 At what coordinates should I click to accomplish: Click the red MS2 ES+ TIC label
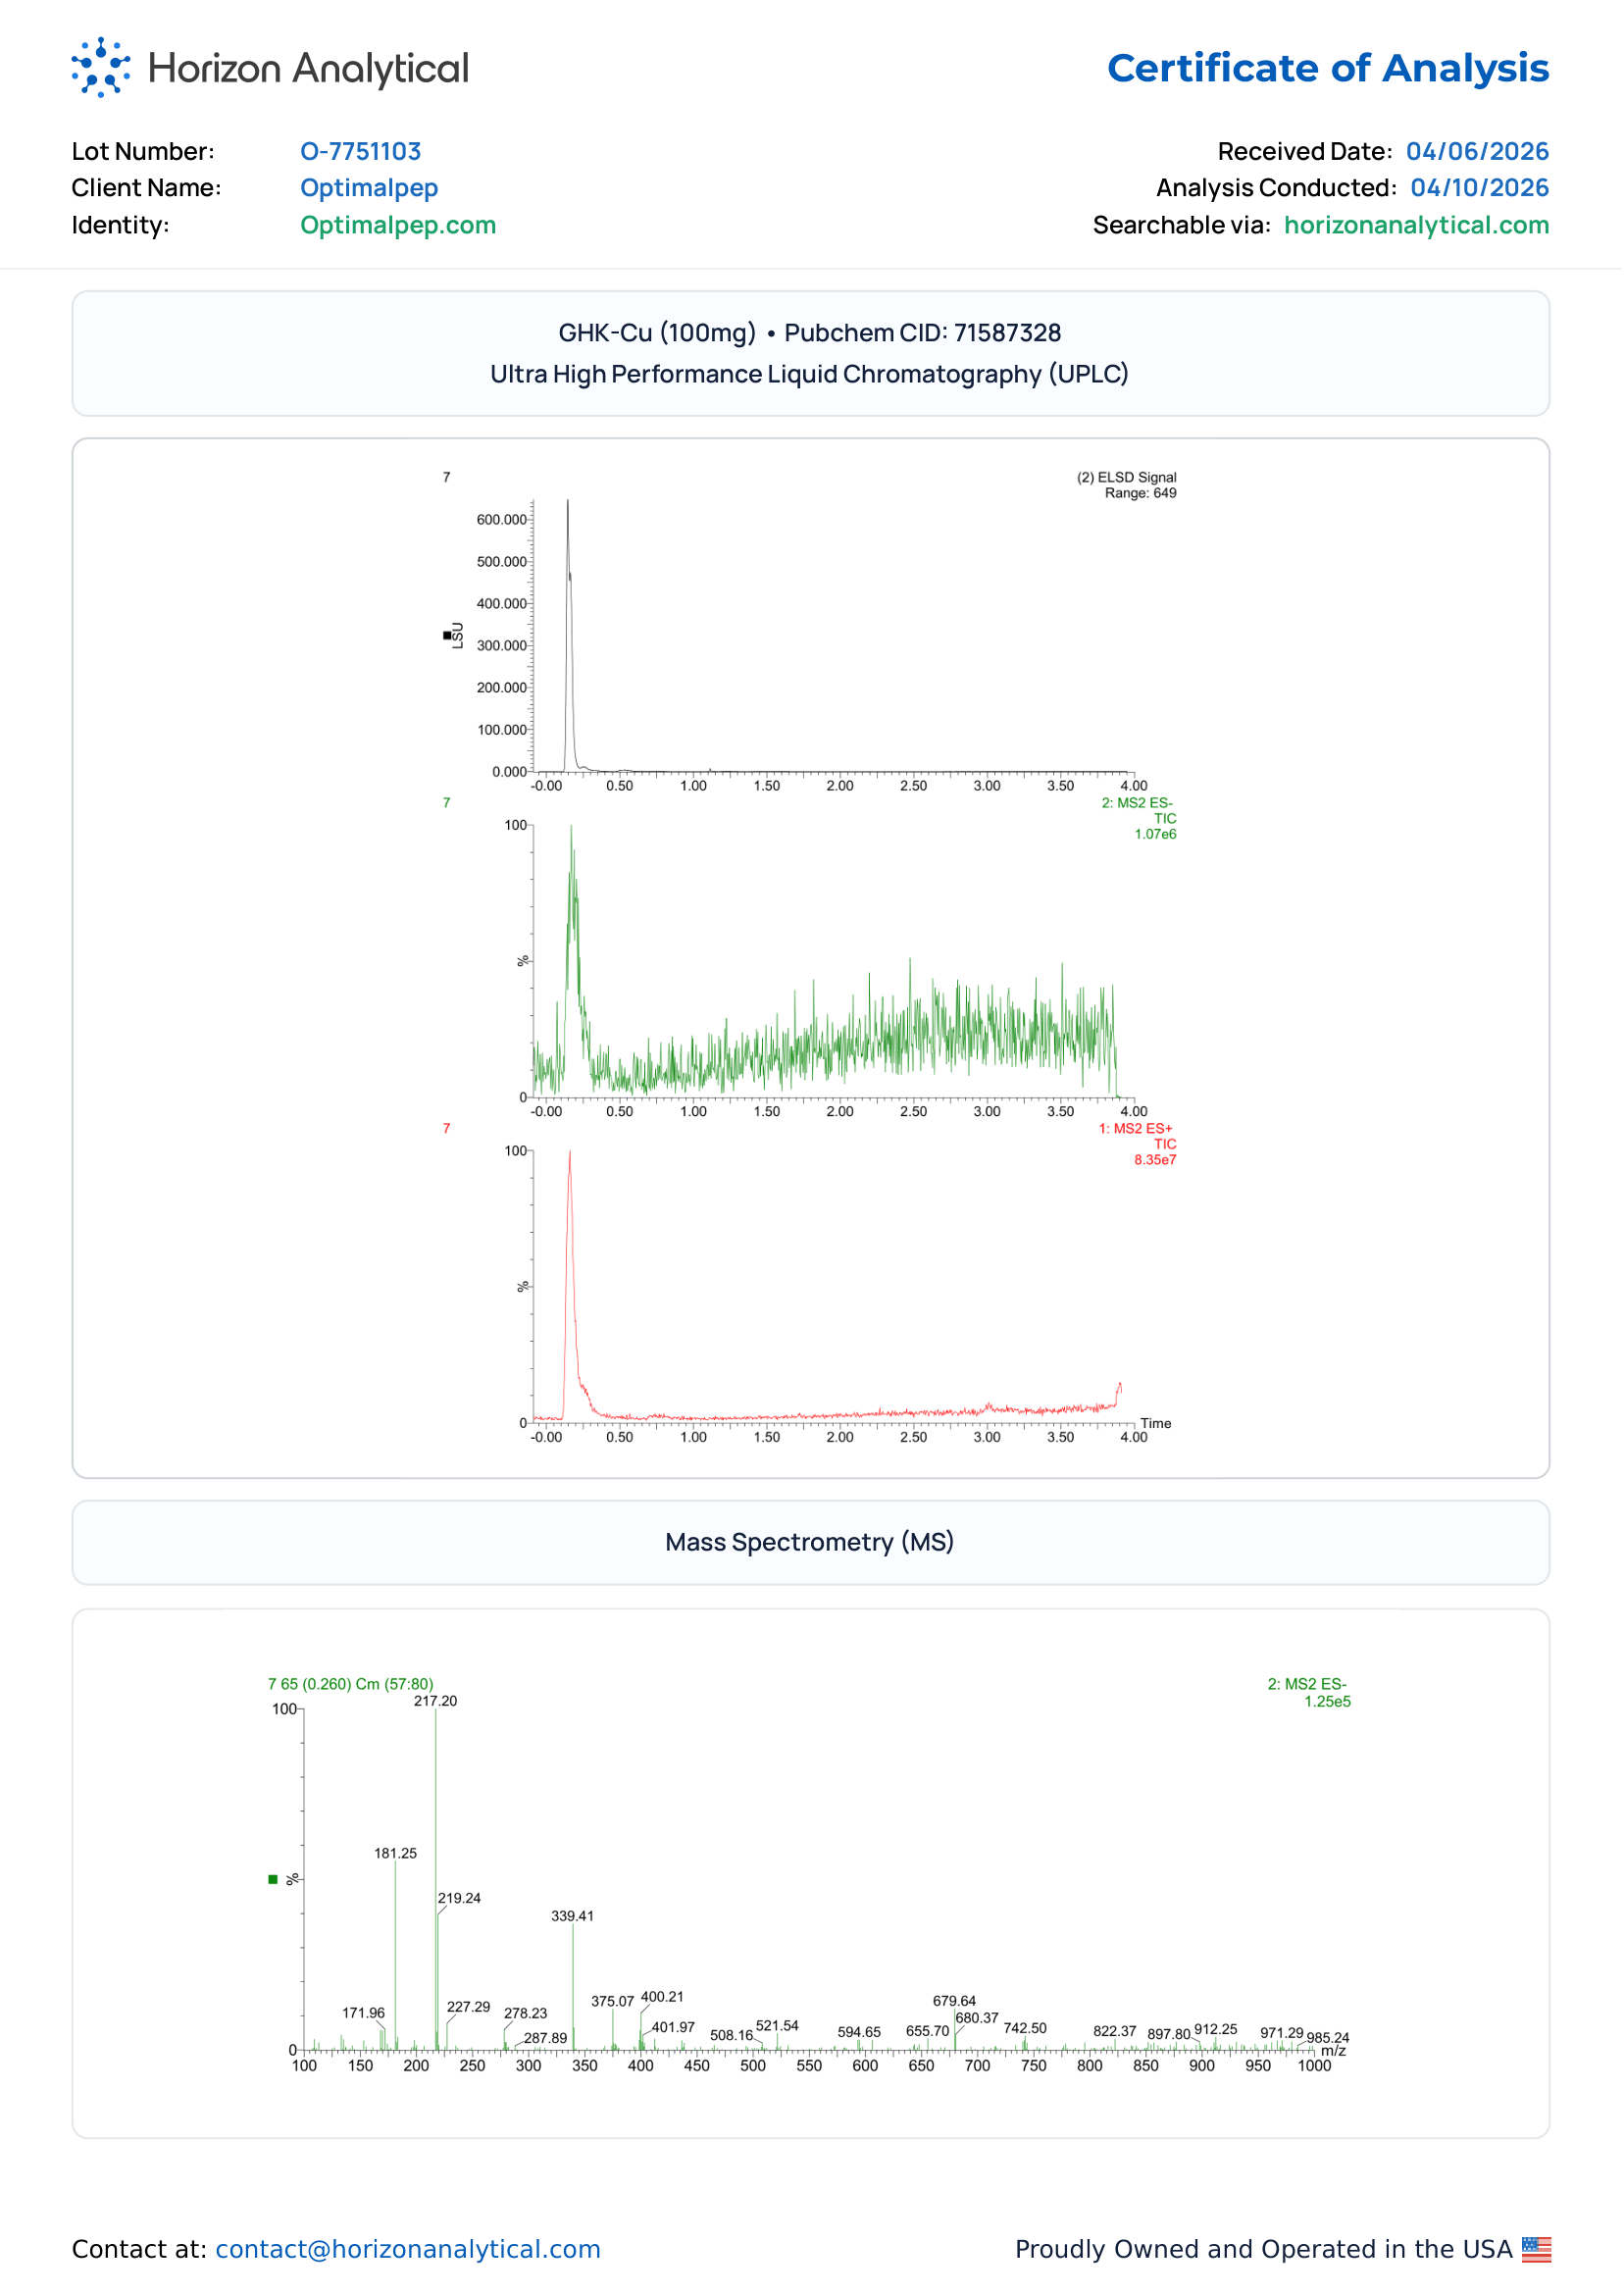[1139, 1145]
